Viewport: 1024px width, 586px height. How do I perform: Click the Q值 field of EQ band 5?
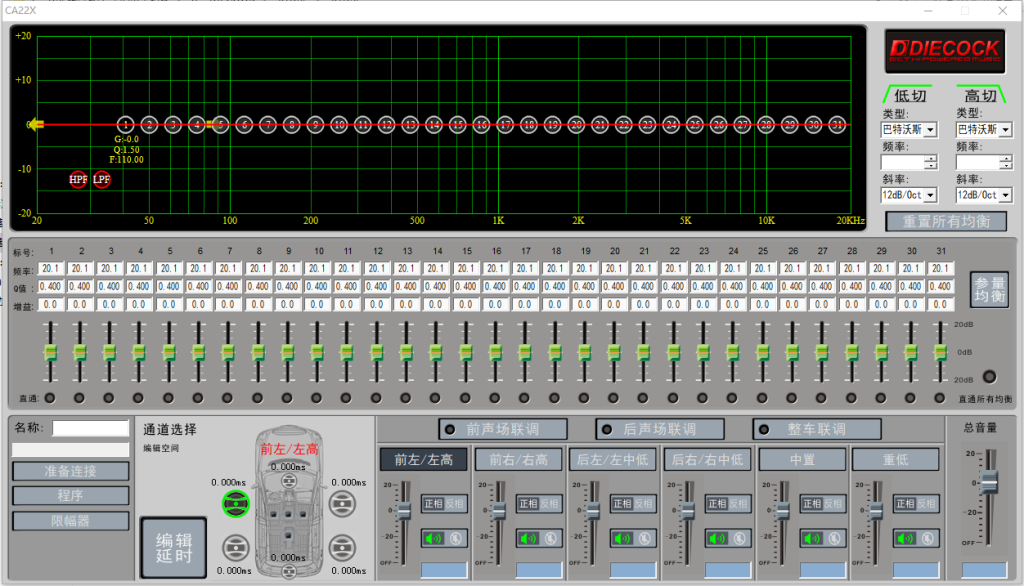coord(168,286)
